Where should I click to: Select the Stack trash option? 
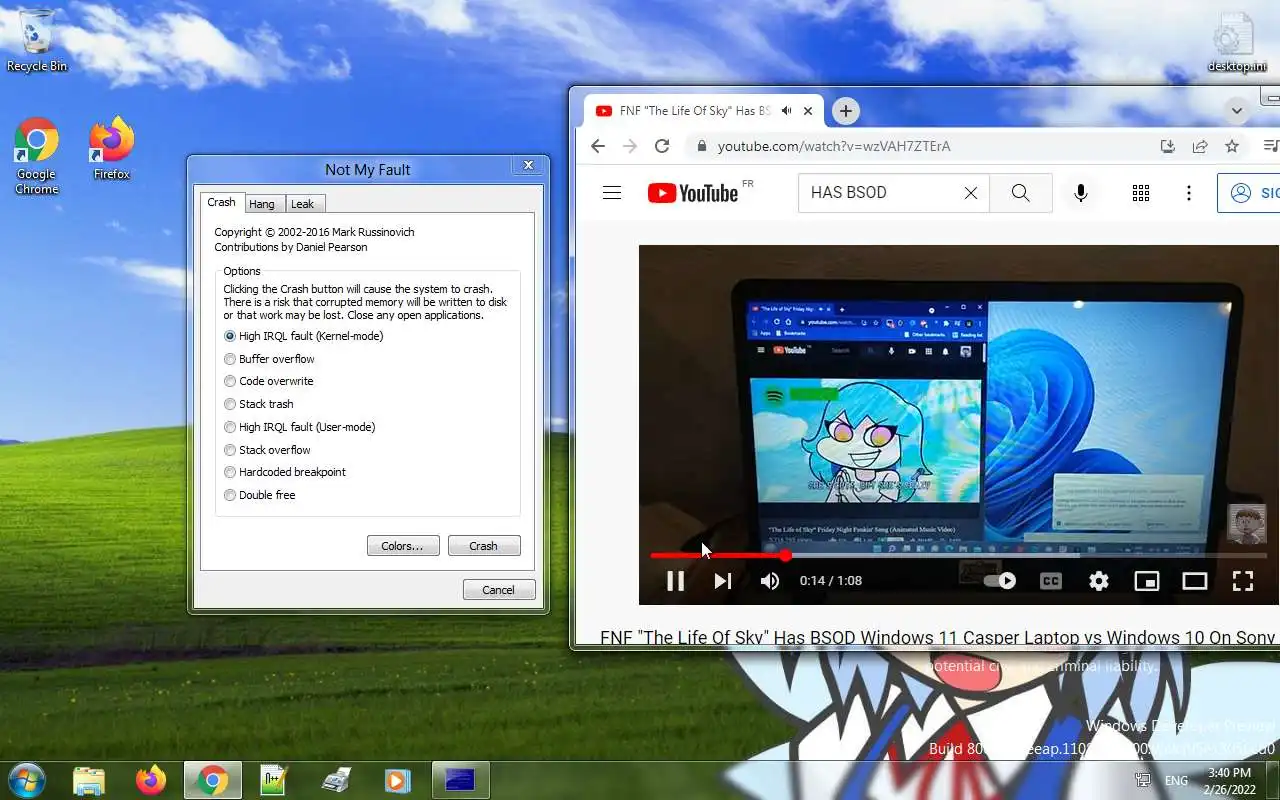pos(259,404)
